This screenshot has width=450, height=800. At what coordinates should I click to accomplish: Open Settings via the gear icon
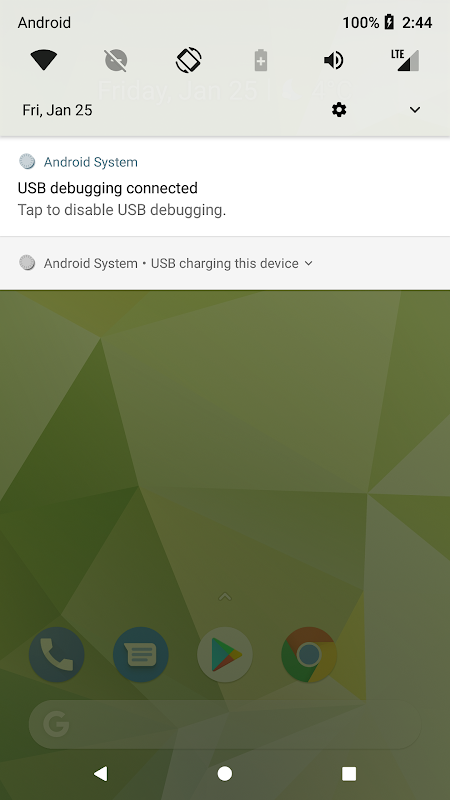point(339,110)
